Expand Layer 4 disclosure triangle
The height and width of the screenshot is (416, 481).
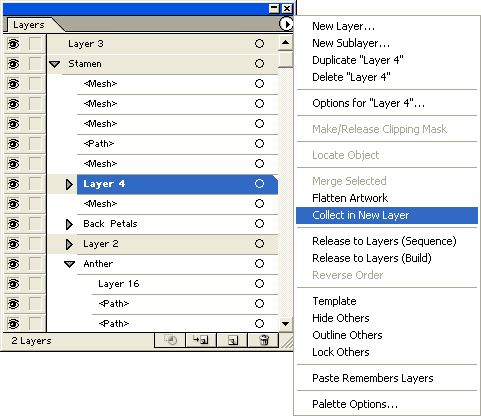click(69, 184)
